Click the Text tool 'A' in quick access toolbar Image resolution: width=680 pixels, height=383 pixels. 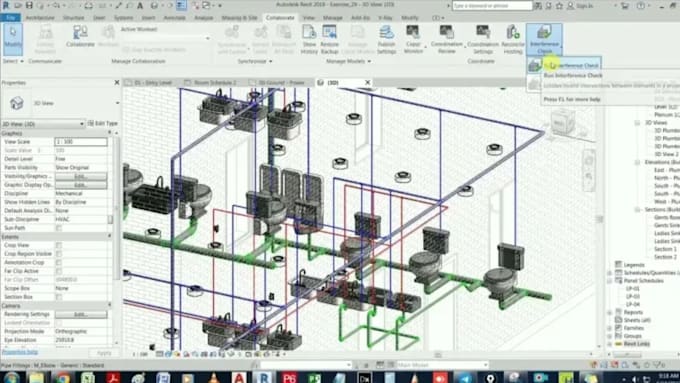pyautogui.click(x=140, y=6)
